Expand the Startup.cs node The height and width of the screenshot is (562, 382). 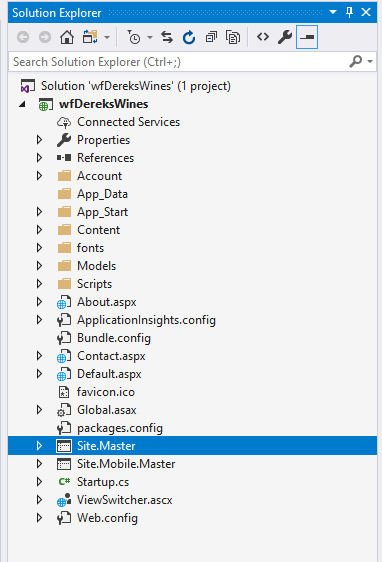pos(39,482)
